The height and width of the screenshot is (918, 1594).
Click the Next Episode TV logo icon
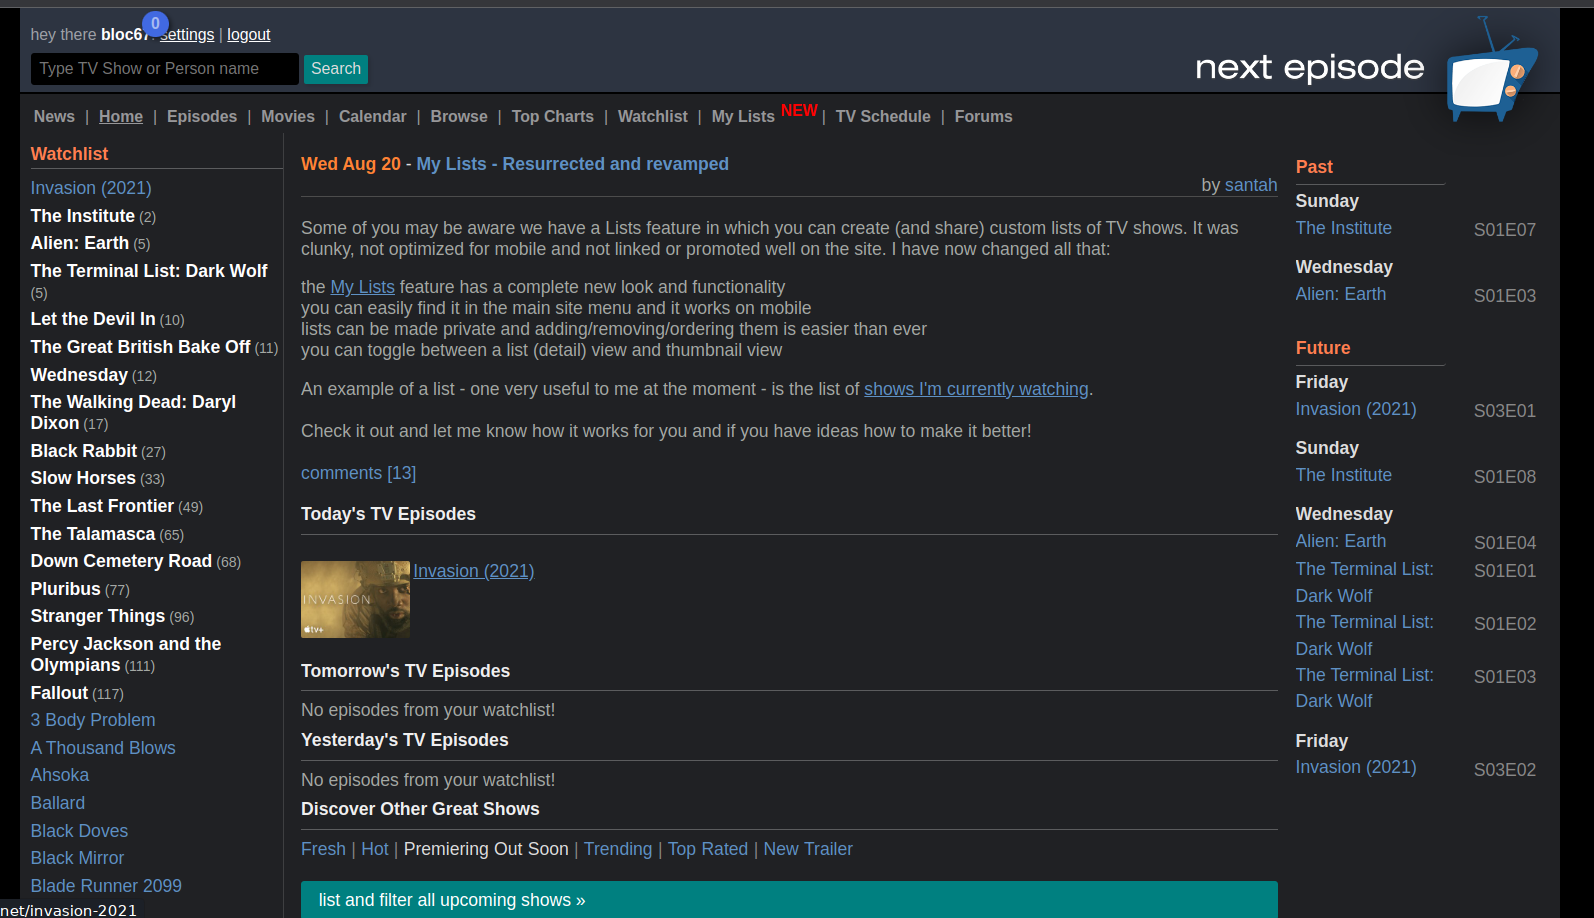[1491, 70]
